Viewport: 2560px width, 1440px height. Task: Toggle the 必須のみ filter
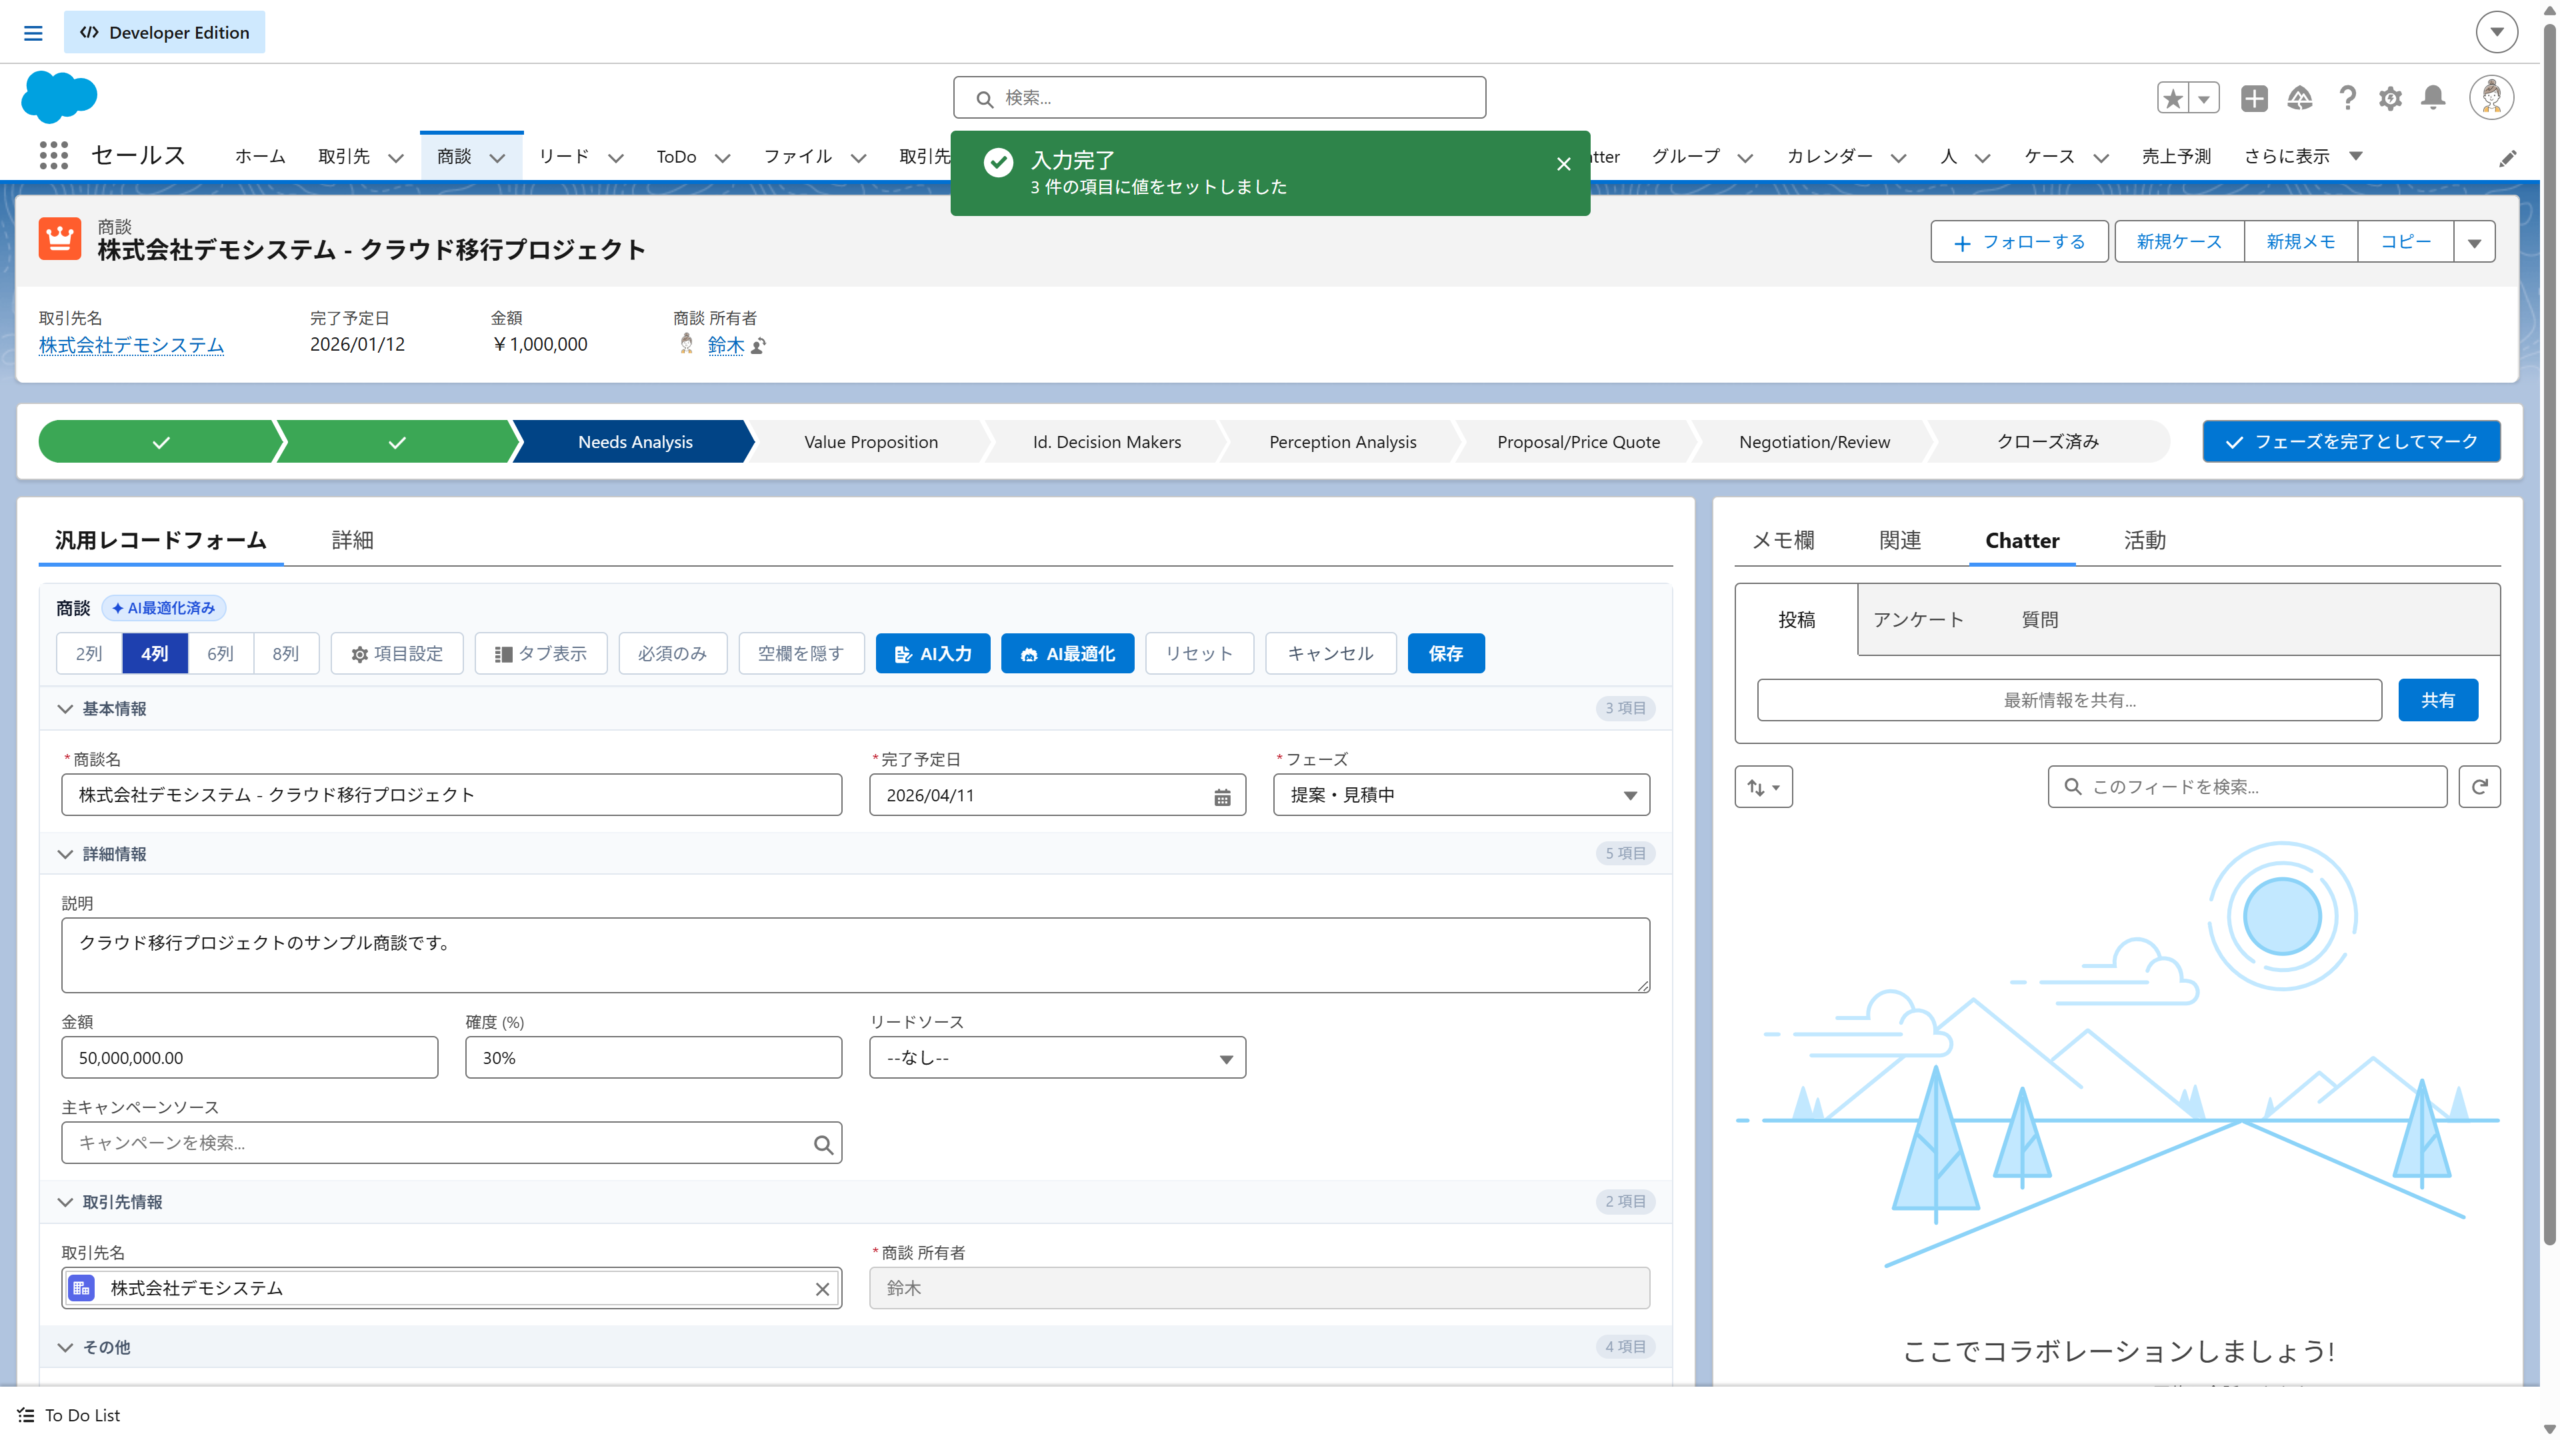(x=672, y=654)
